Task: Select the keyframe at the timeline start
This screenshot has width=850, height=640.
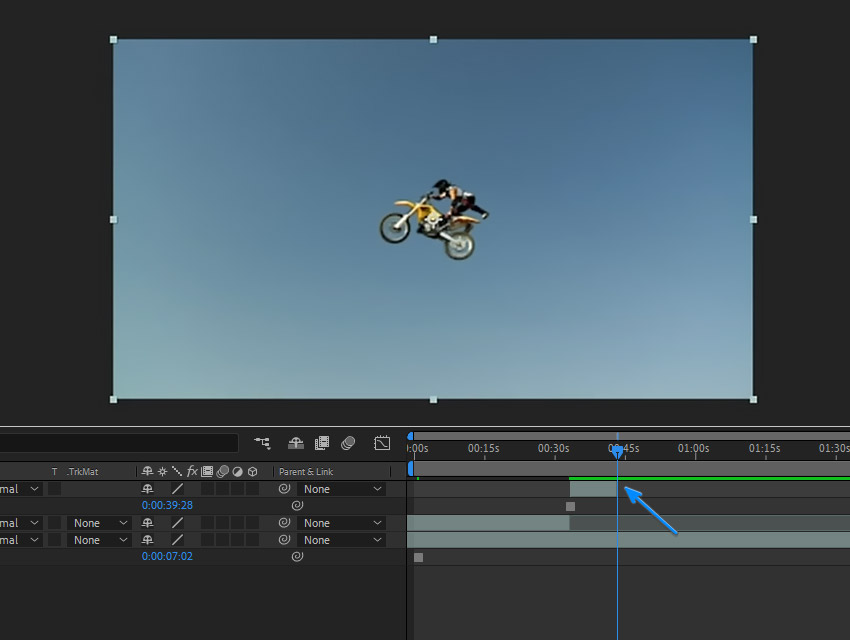Action: pos(418,557)
